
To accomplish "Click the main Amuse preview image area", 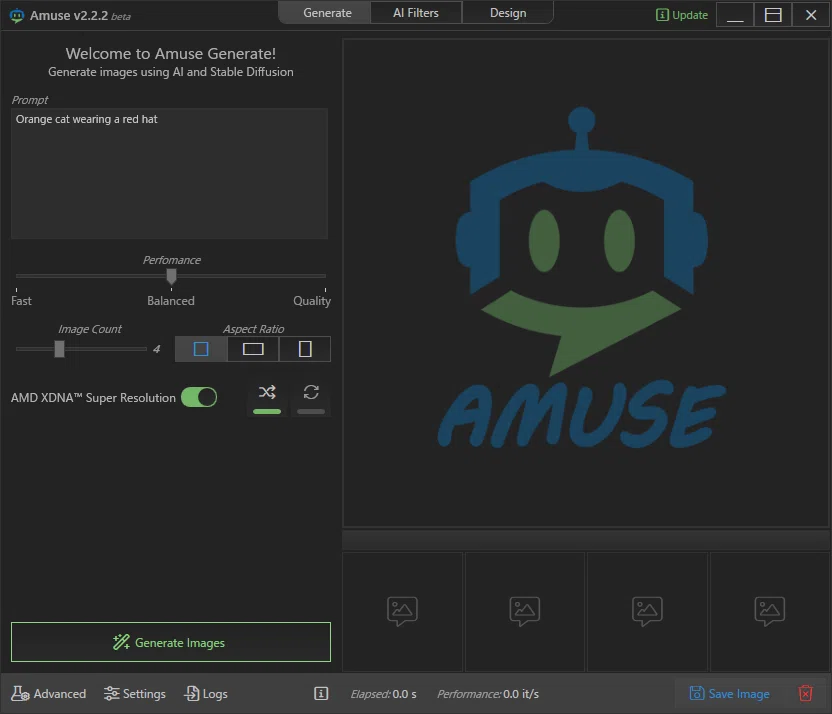I will click(586, 283).
